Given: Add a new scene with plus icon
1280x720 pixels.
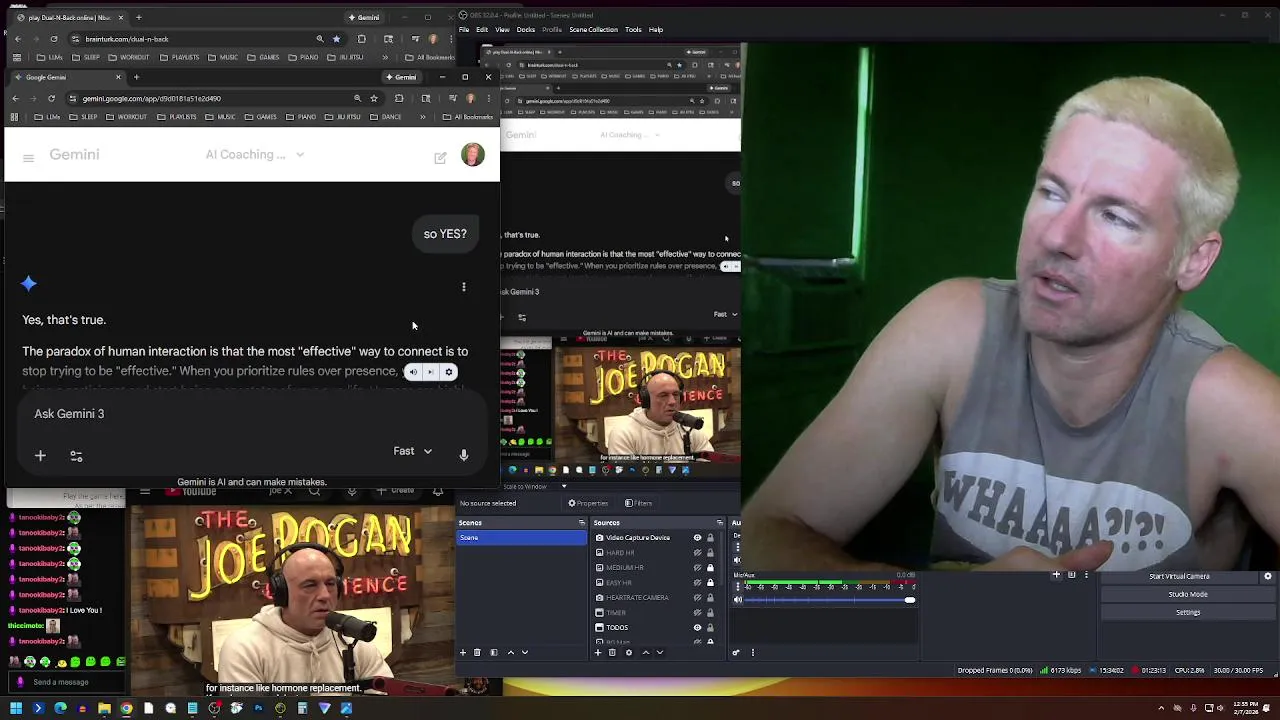Looking at the screenshot, I should tap(462, 652).
